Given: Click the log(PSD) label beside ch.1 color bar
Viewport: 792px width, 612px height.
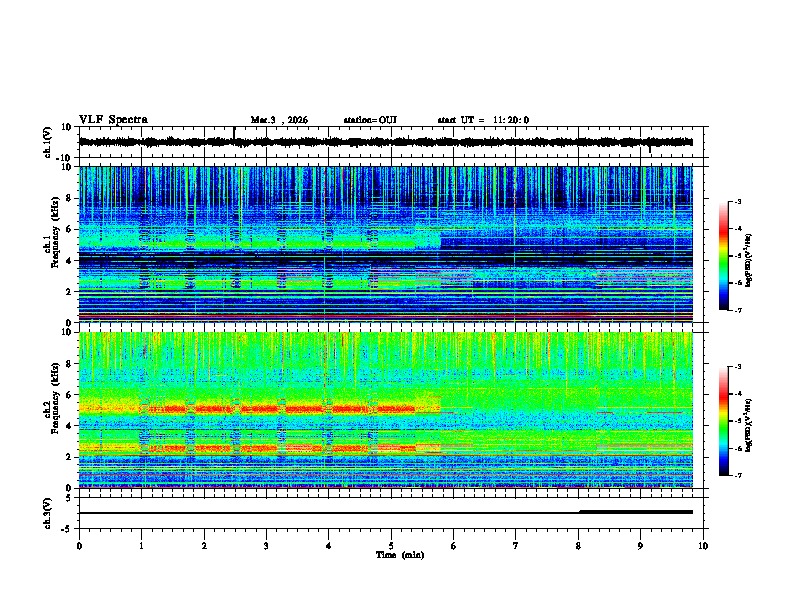Looking at the screenshot, I should (749, 261).
